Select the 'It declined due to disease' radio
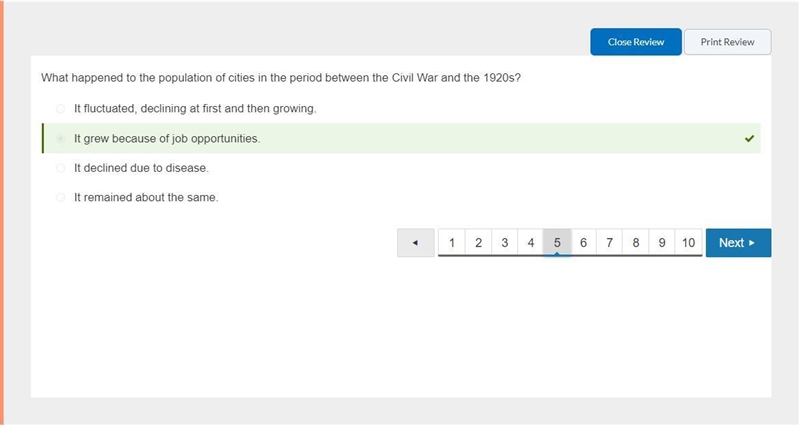Viewport: 800px width, 426px height. pos(61,168)
